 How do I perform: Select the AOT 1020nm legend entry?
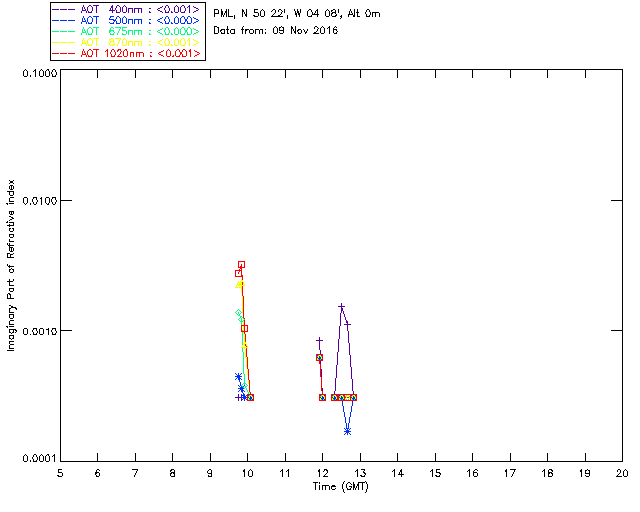pyautogui.click(x=127, y=53)
